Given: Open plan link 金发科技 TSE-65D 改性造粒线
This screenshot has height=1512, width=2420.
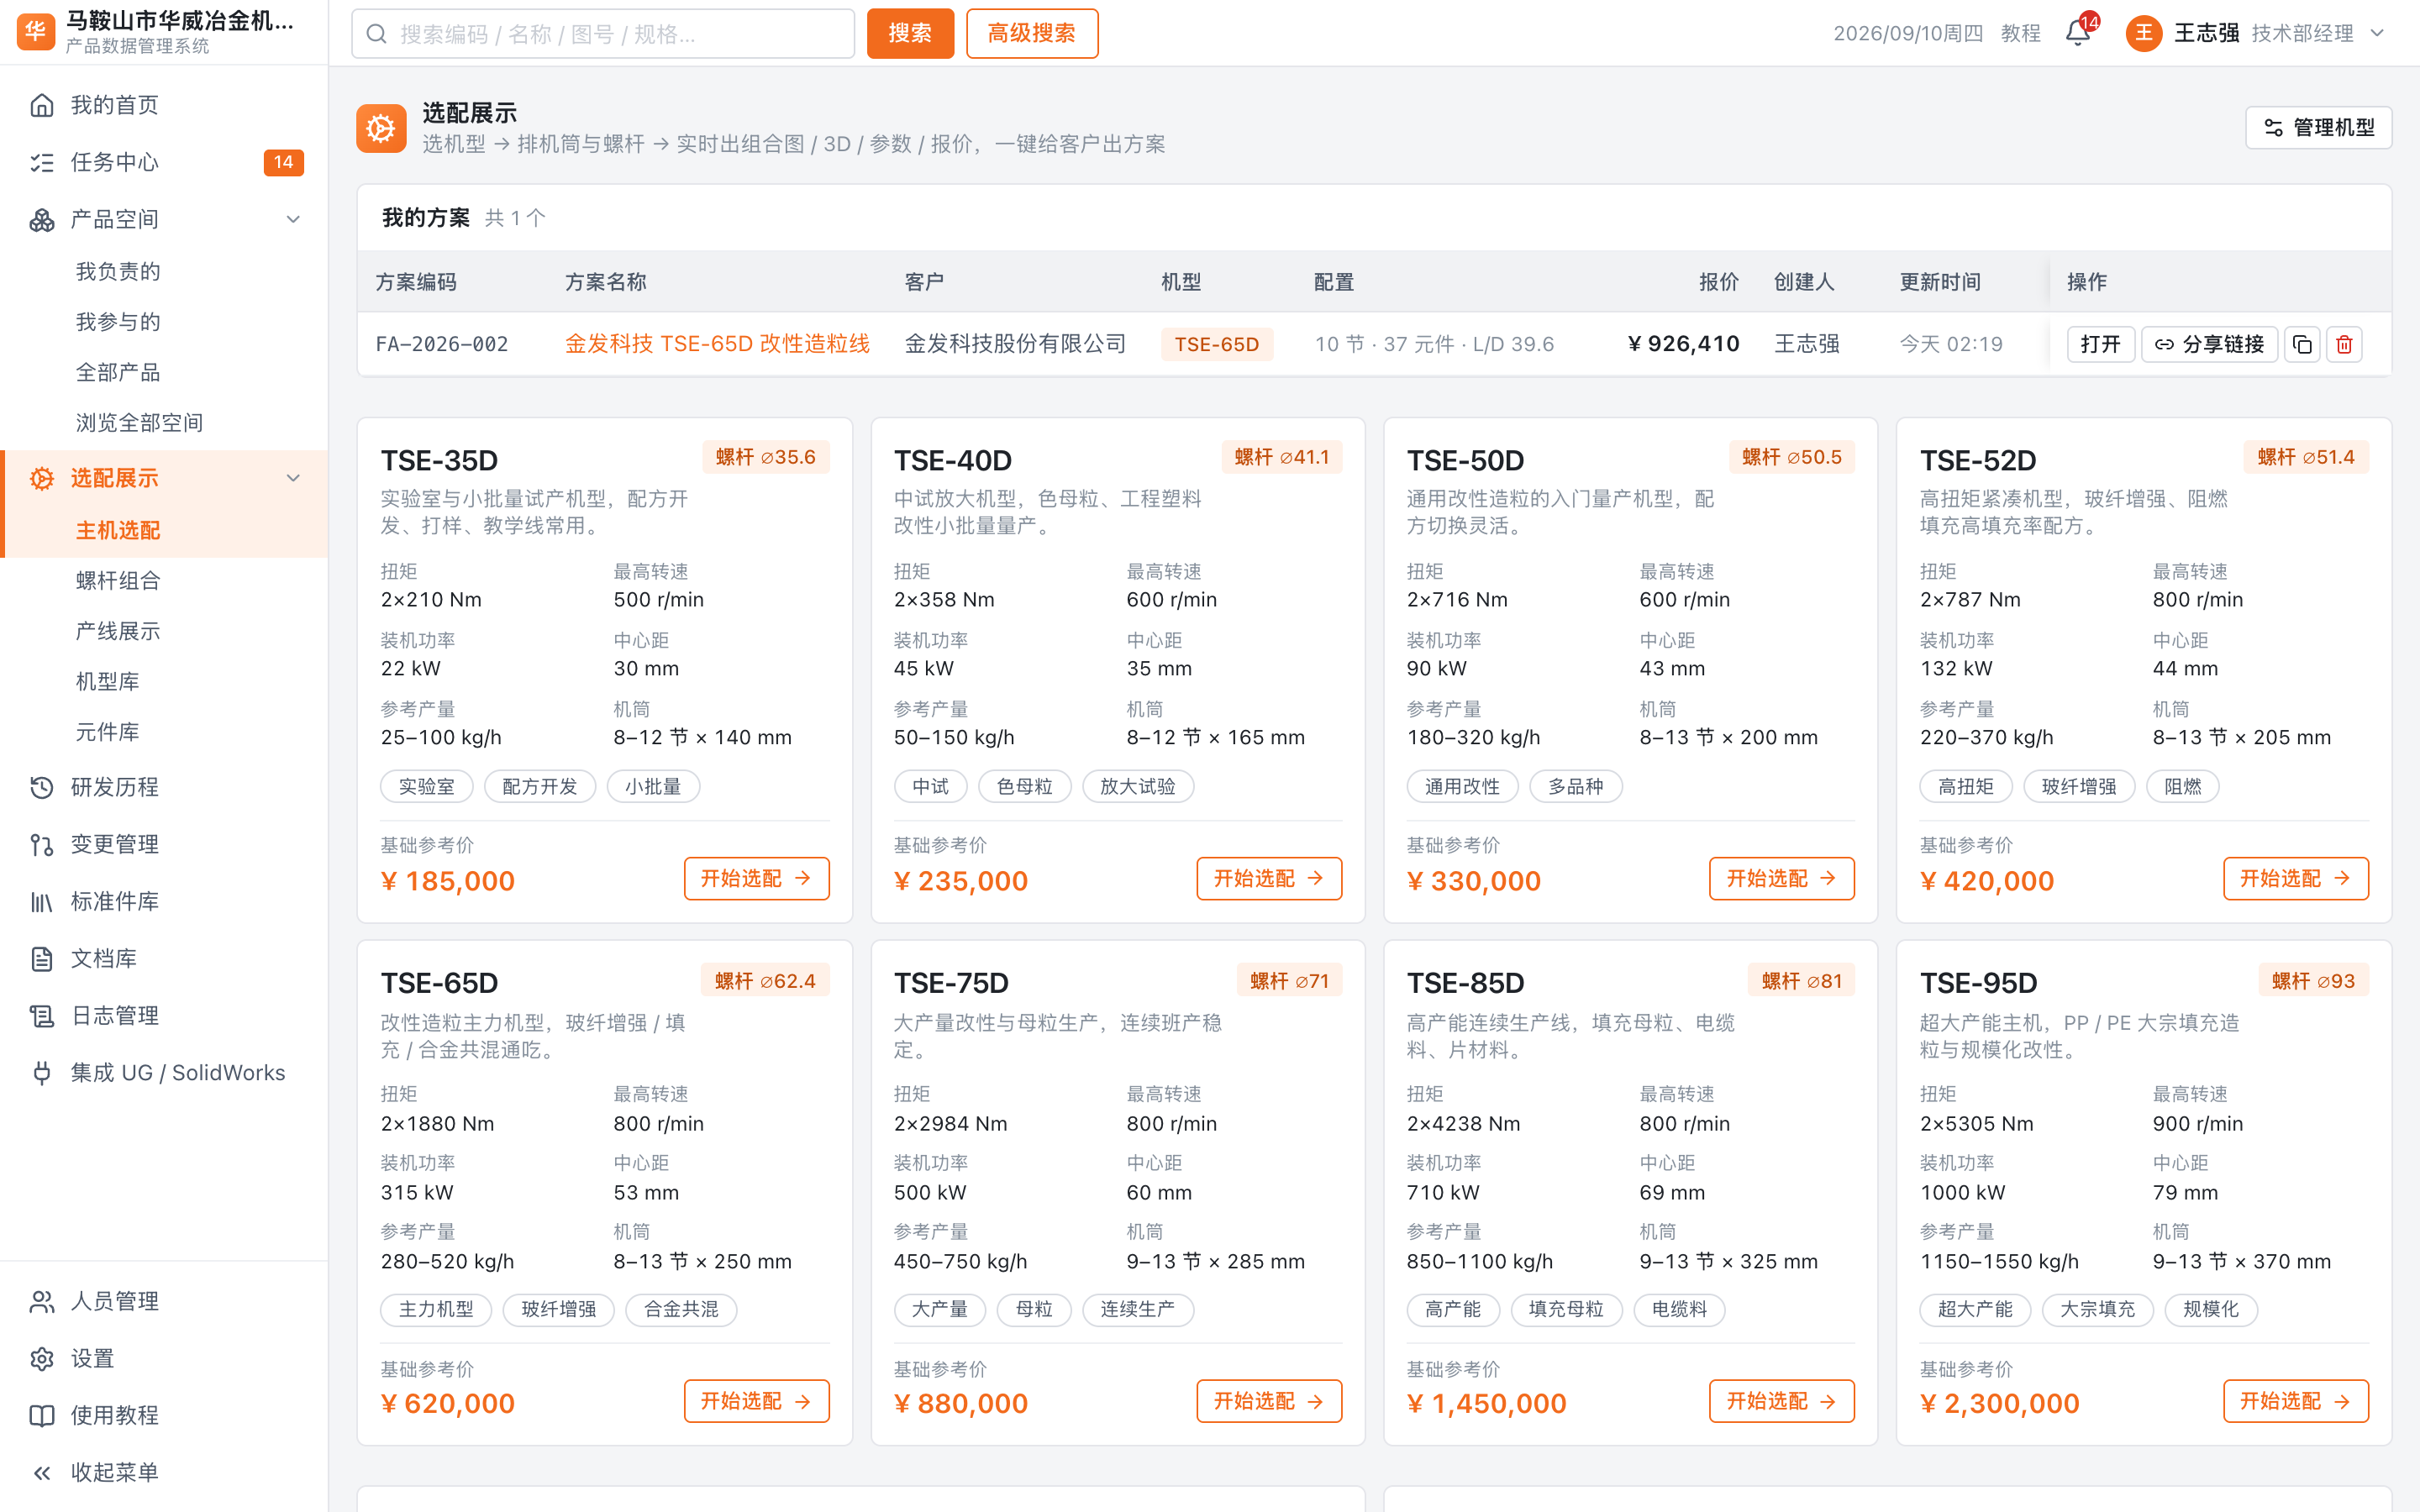Looking at the screenshot, I should click(x=717, y=344).
